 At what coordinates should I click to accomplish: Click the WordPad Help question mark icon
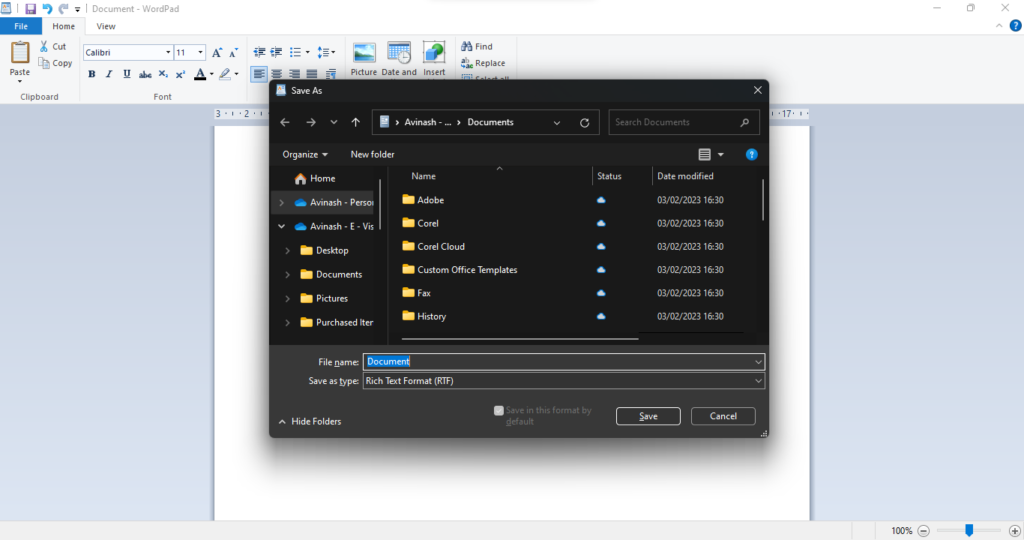coord(1016,26)
